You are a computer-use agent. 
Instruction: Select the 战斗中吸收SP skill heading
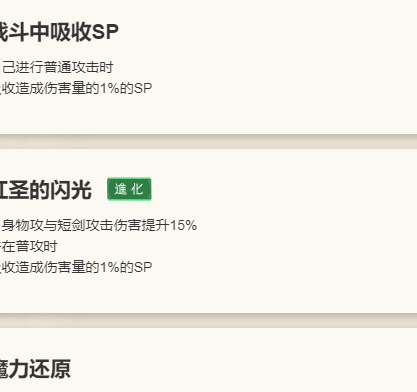[x=59, y=32]
